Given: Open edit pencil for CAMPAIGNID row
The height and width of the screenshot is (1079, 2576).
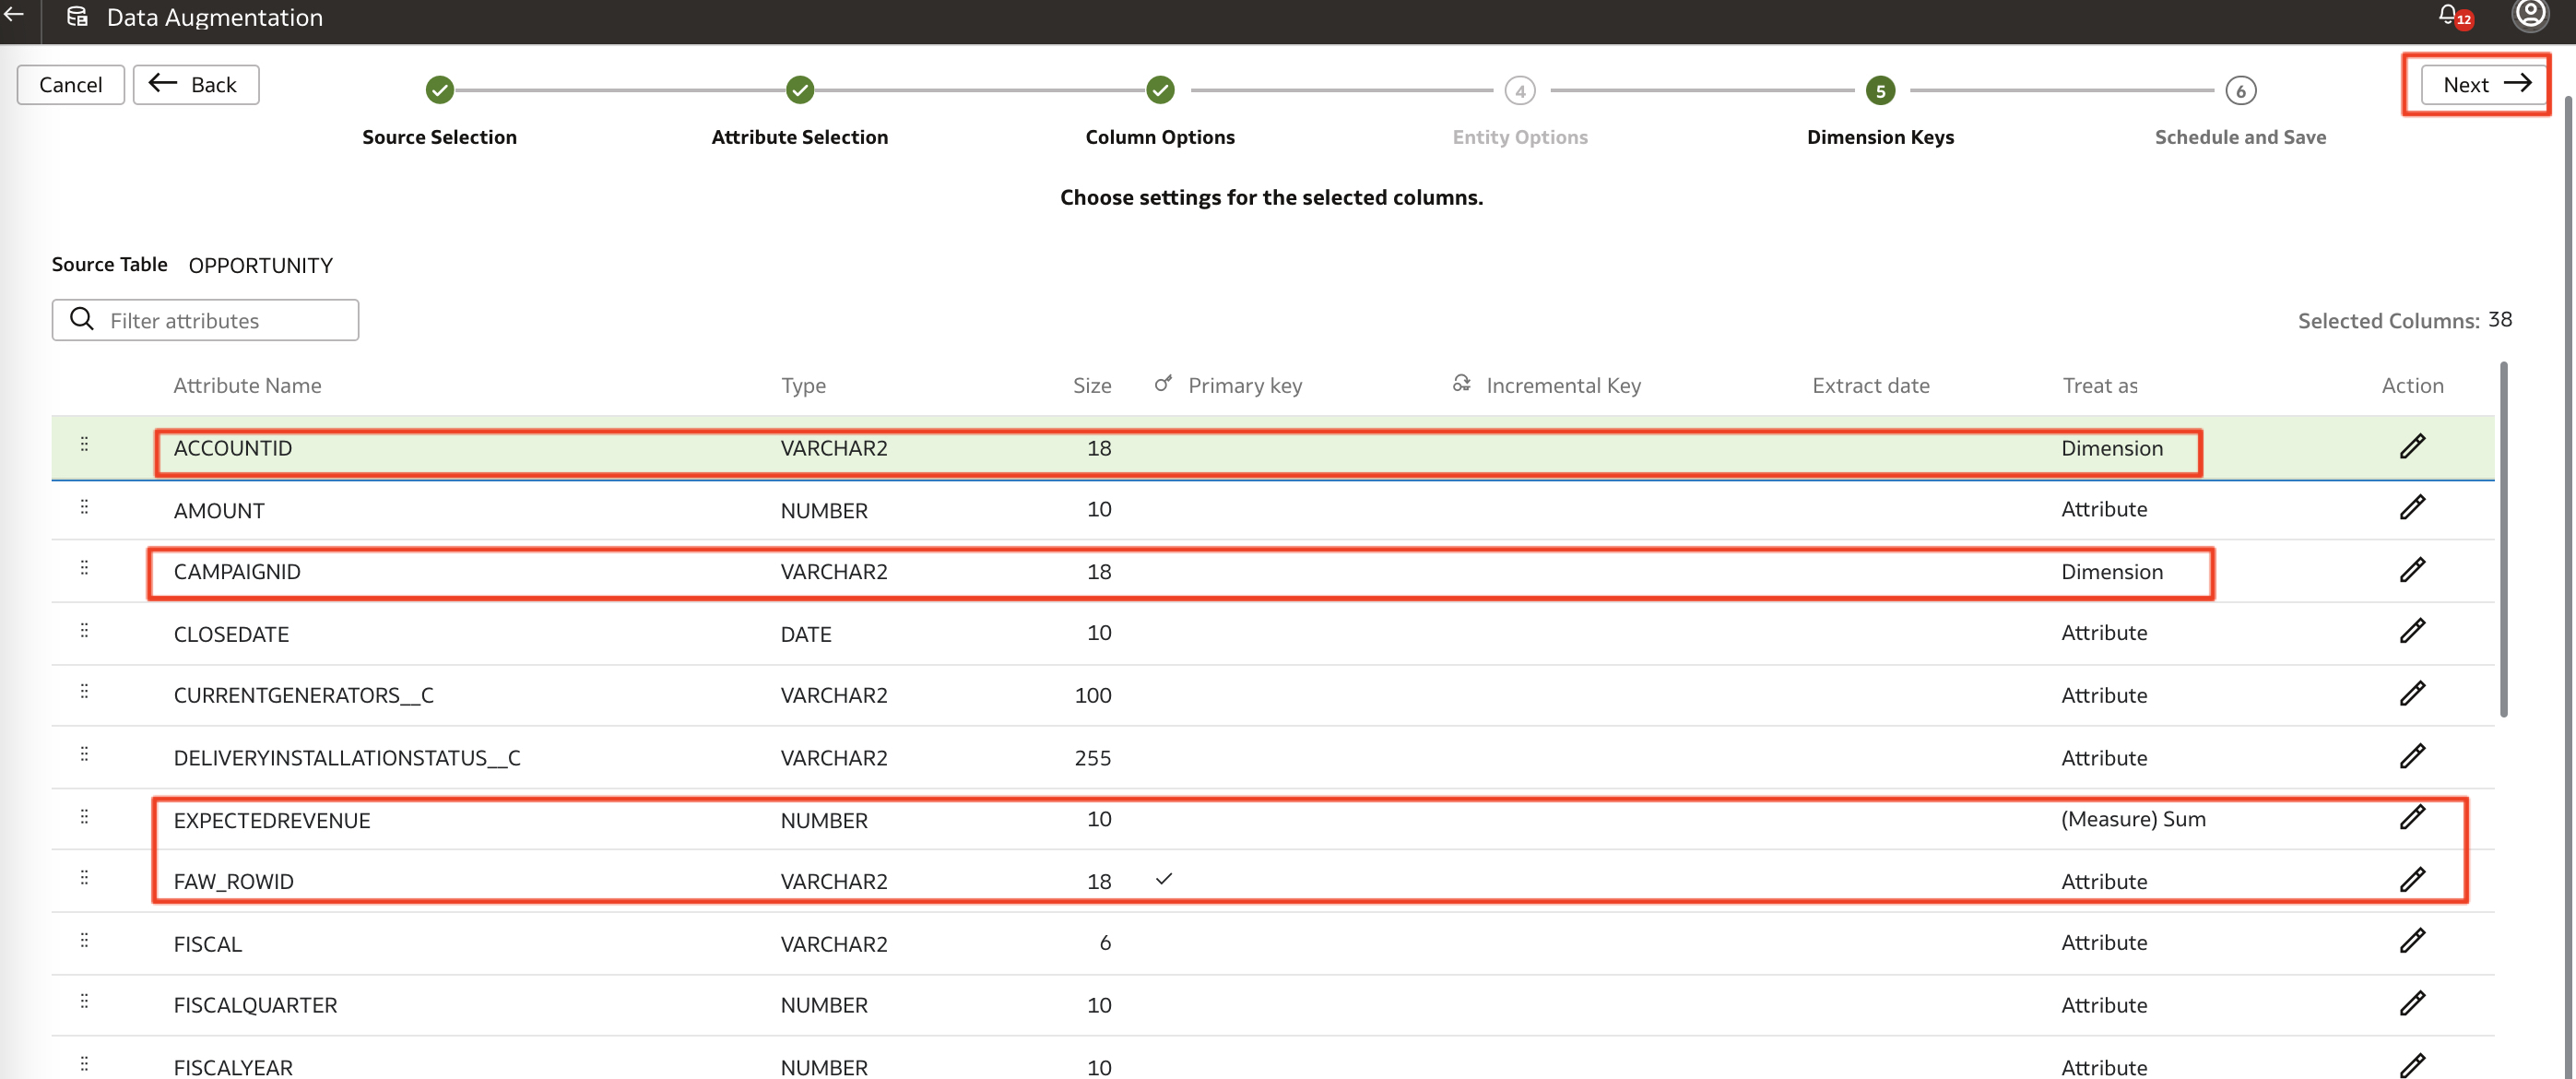Looking at the screenshot, I should (x=2412, y=570).
